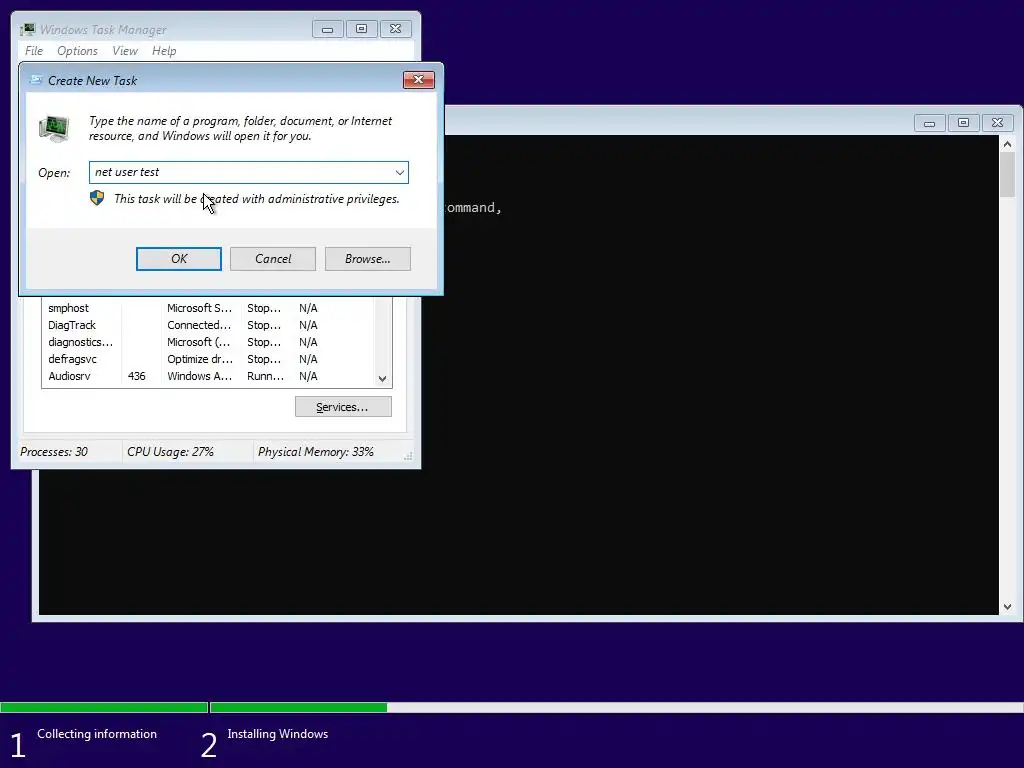Click command prompt scroll up arrow

click(x=1007, y=144)
